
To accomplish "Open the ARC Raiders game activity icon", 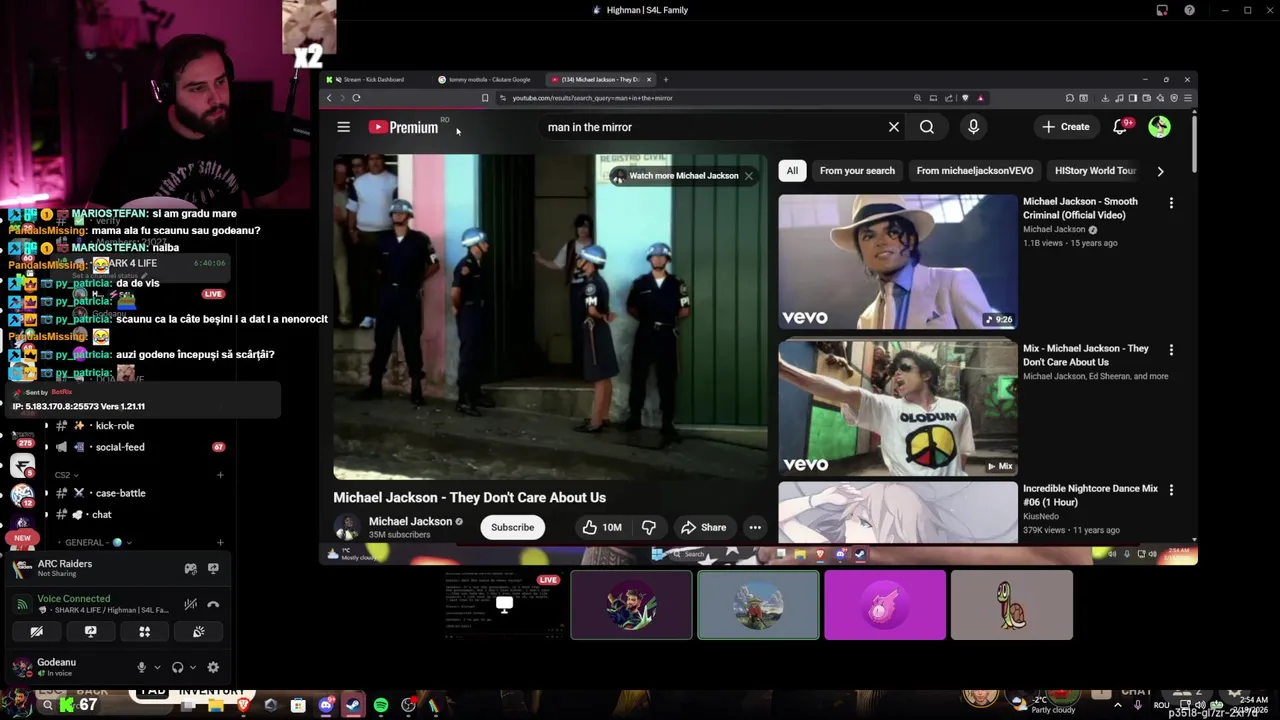I will (190, 569).
